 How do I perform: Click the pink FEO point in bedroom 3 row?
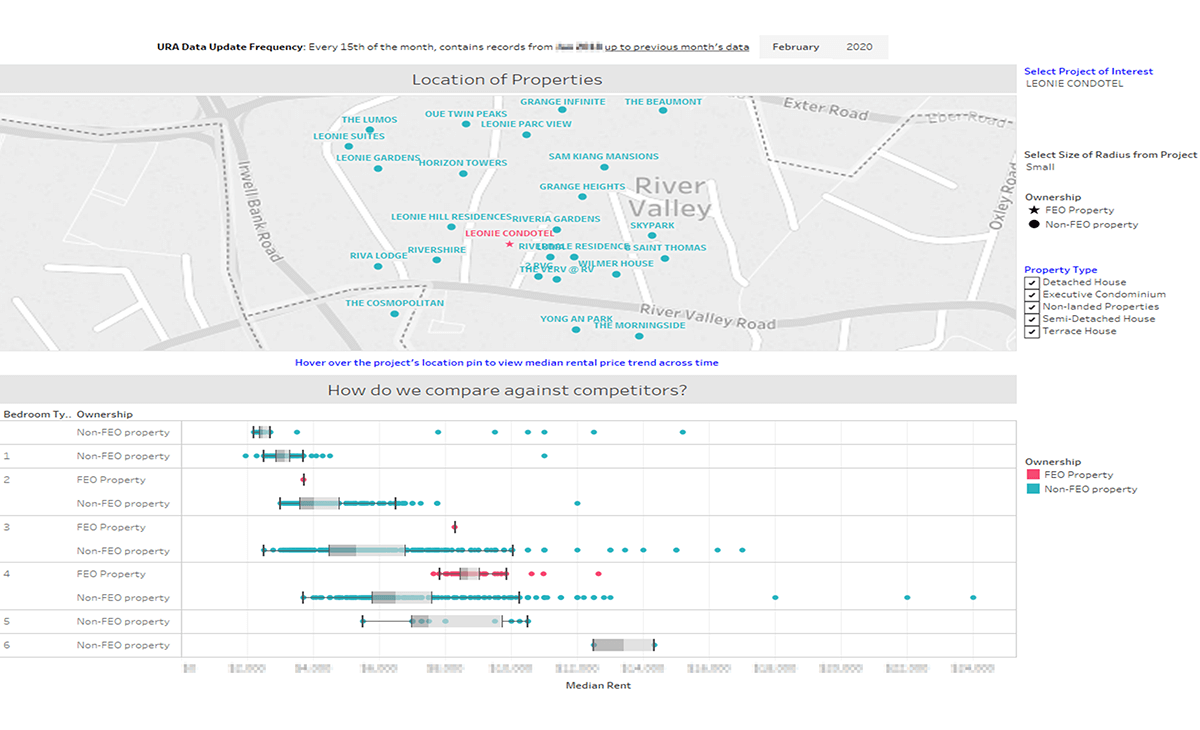455,527
